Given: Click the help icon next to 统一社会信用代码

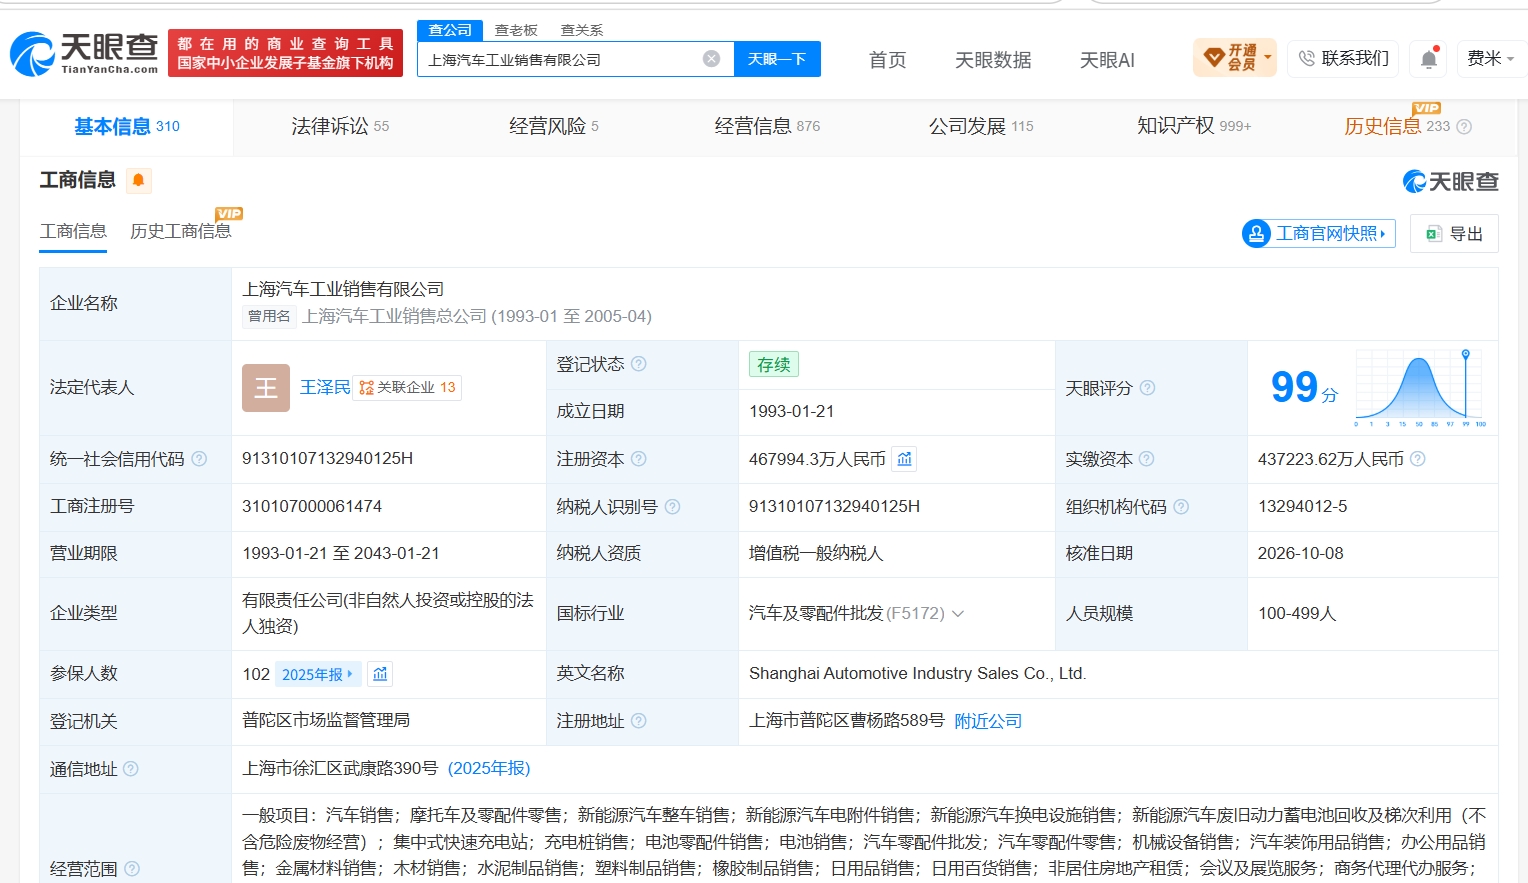Looking at the screenshot, I should click(199, 459).
